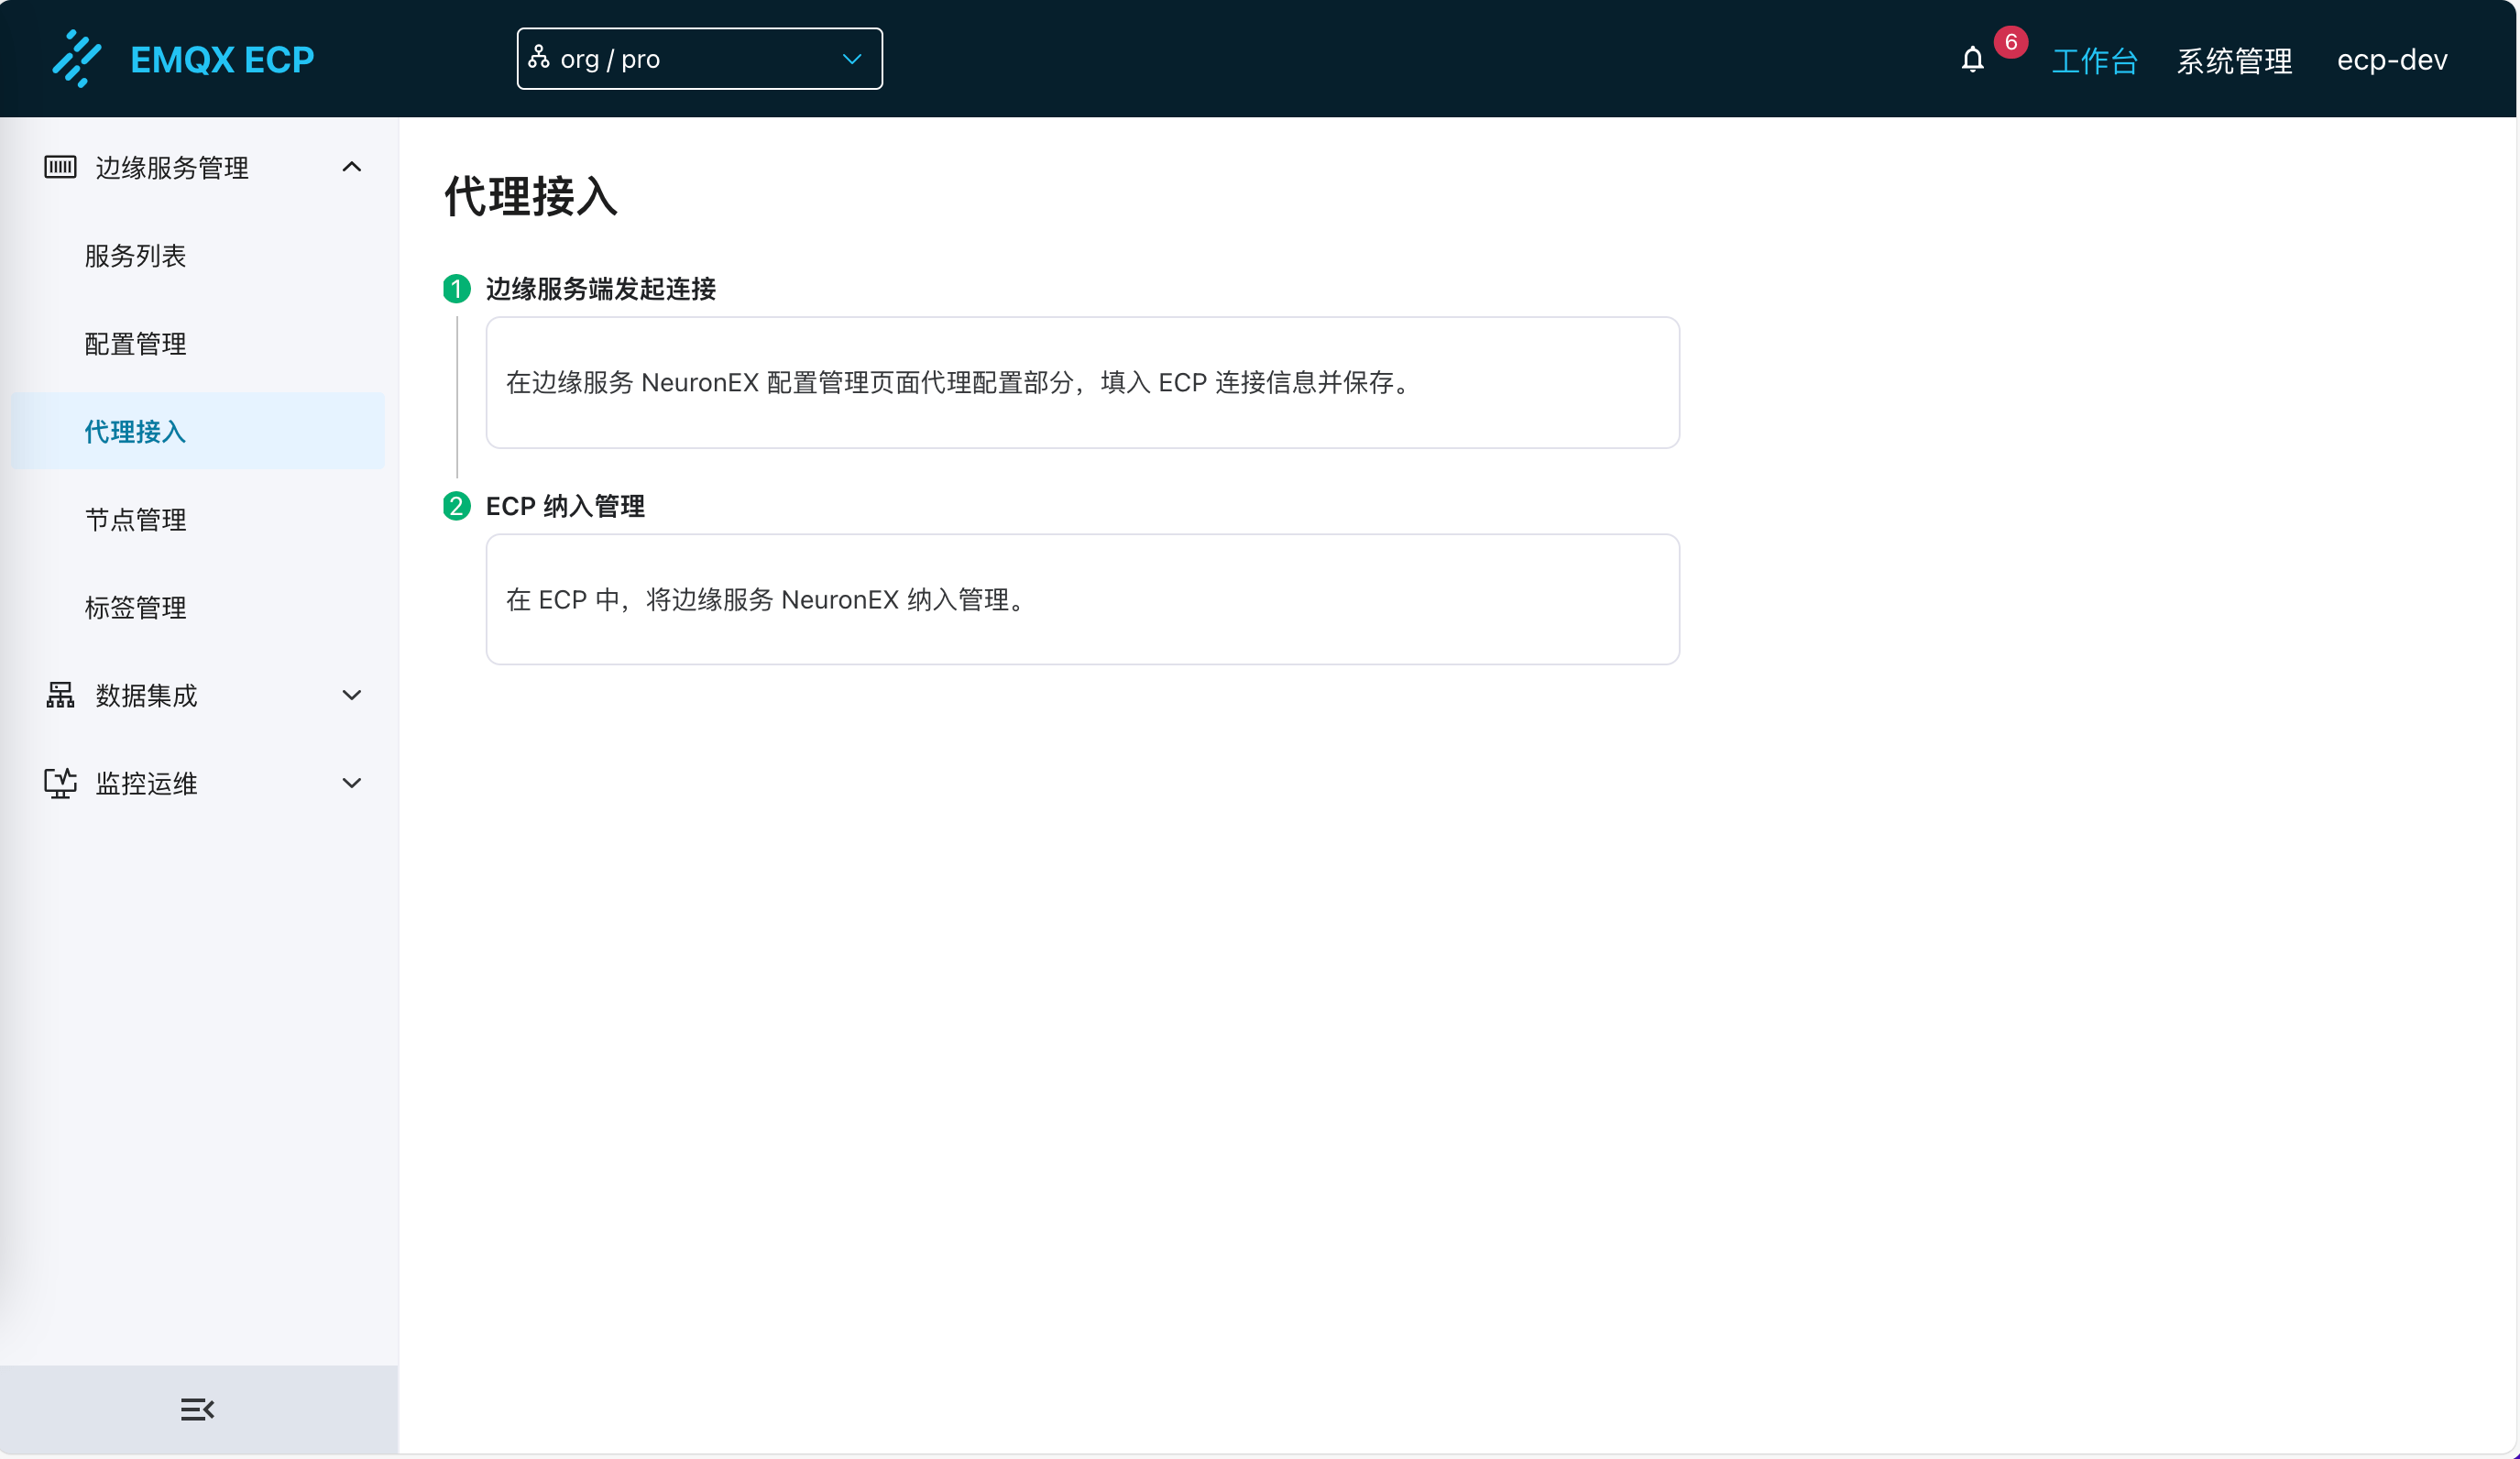The height and width of the screenshot is (1459, 2520).
Task: Select 节点管理 sidebar item
Action: click(x=135, y=520)
